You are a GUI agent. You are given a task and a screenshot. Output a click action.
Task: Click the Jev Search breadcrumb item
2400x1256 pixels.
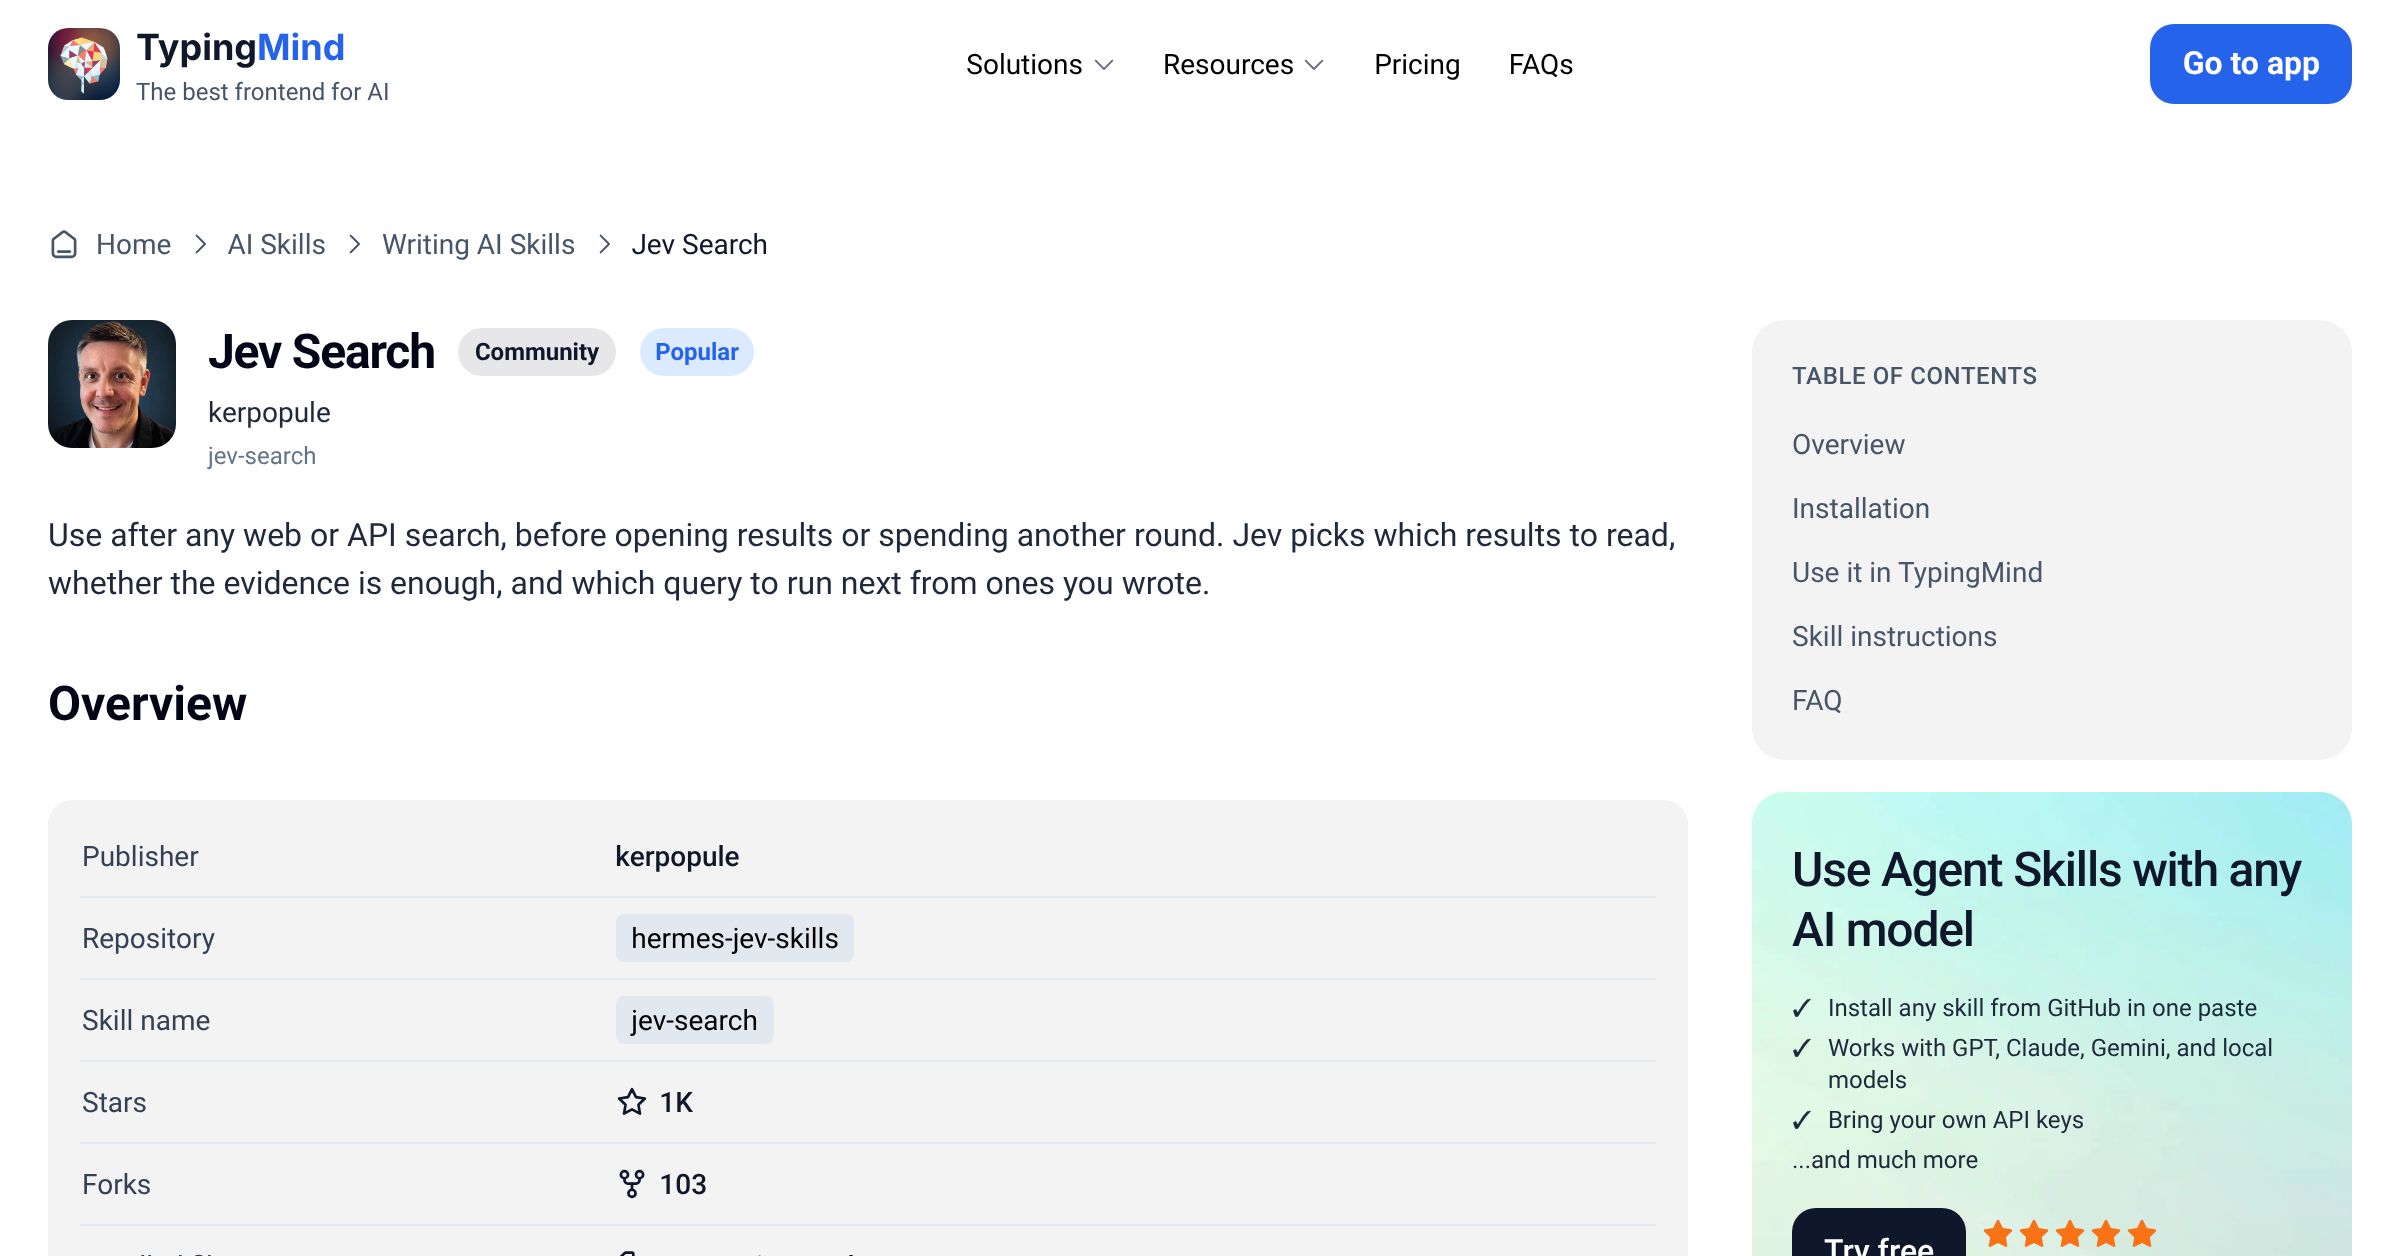coord(699,244)
